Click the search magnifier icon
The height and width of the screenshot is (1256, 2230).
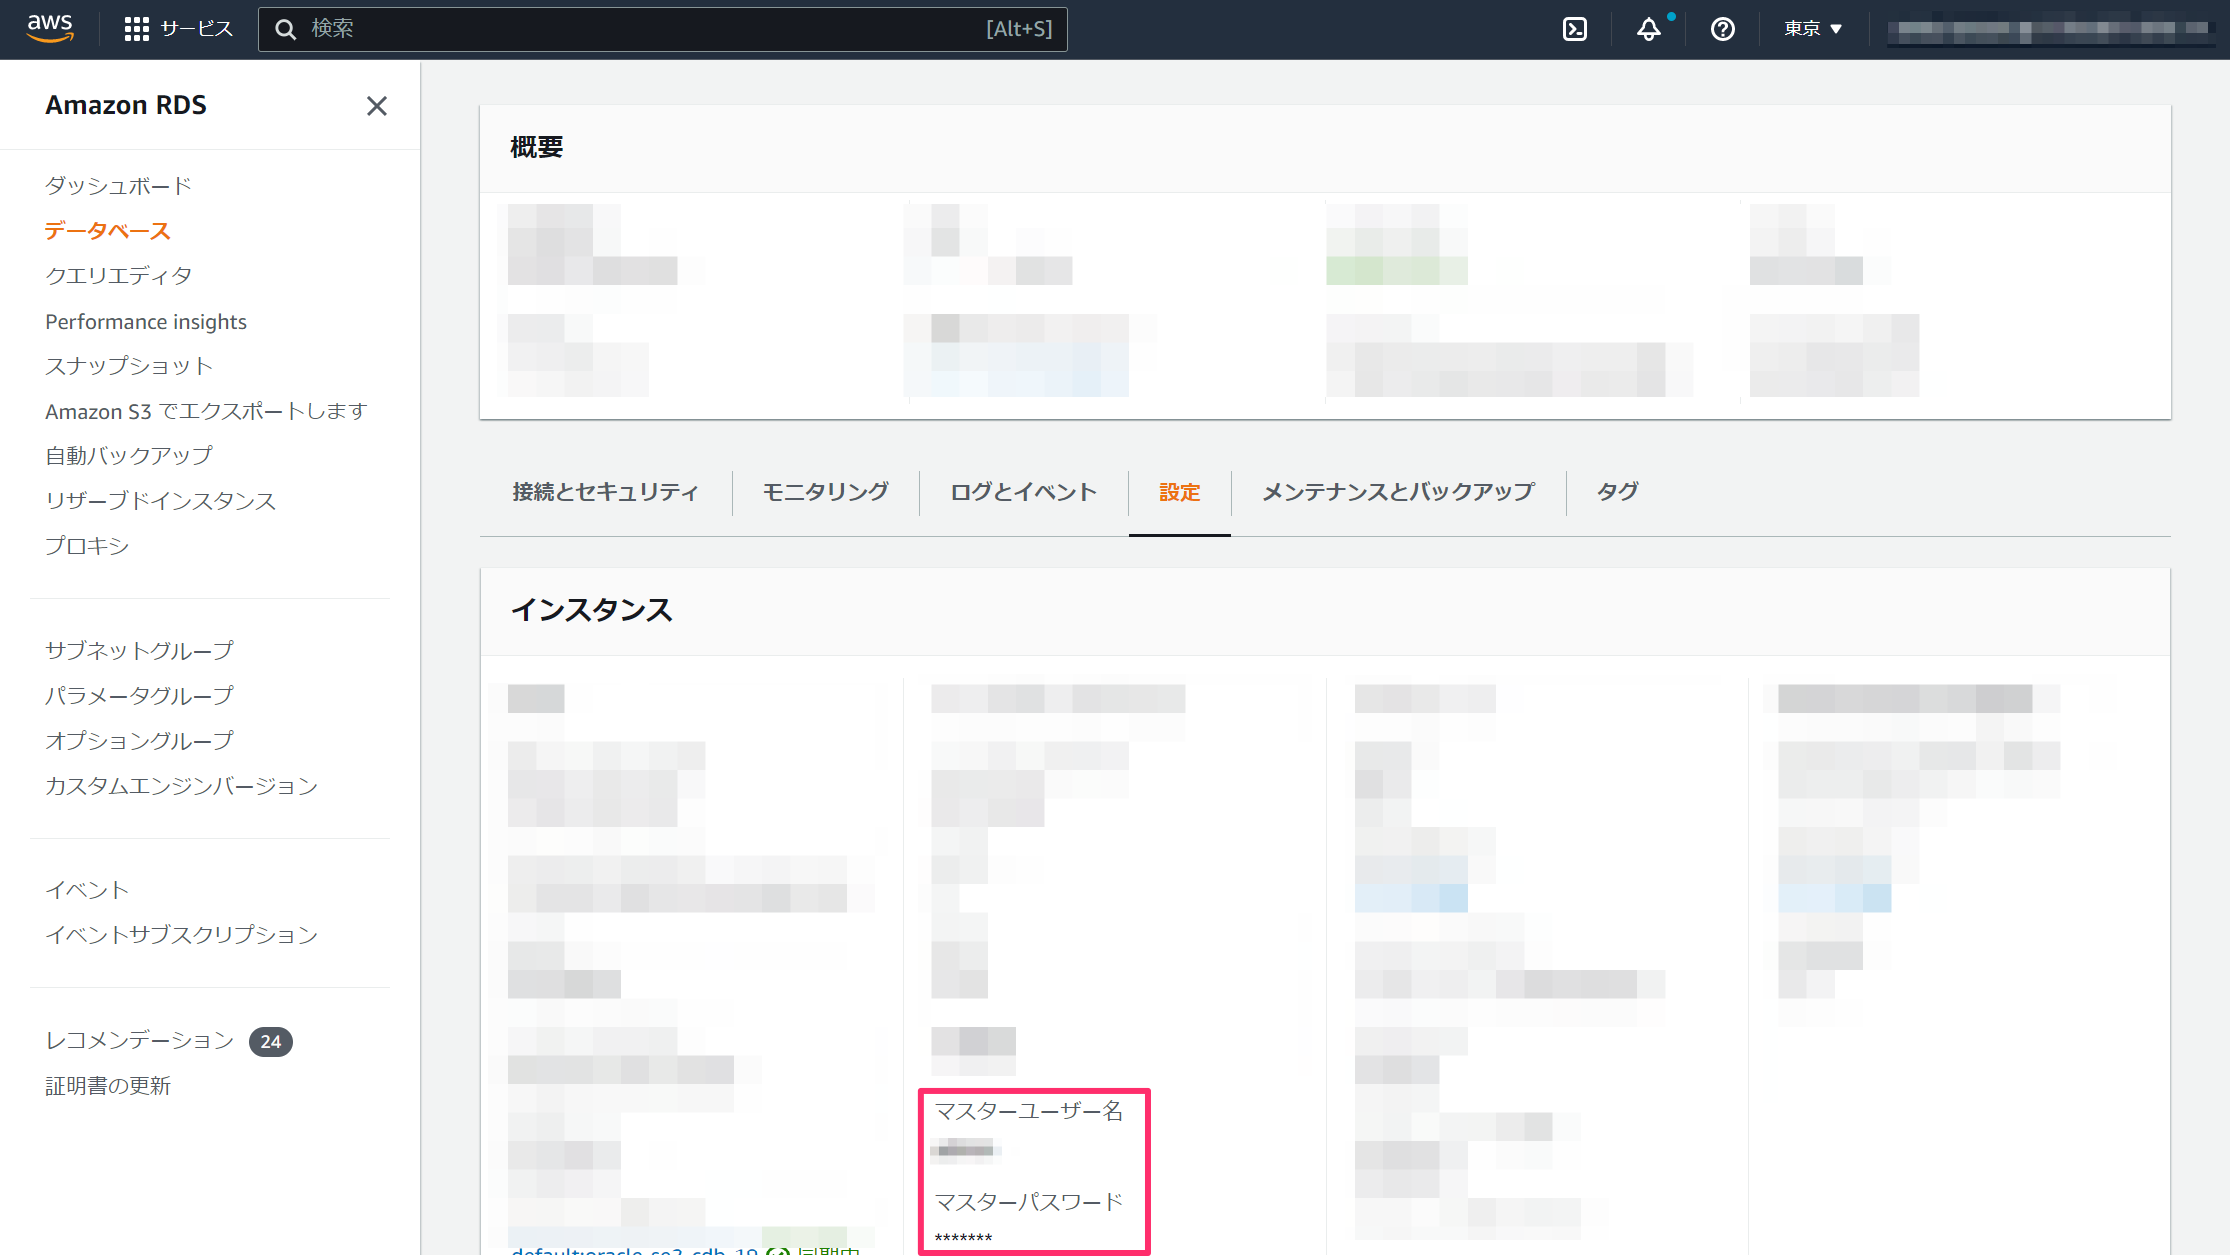point(286,29)
